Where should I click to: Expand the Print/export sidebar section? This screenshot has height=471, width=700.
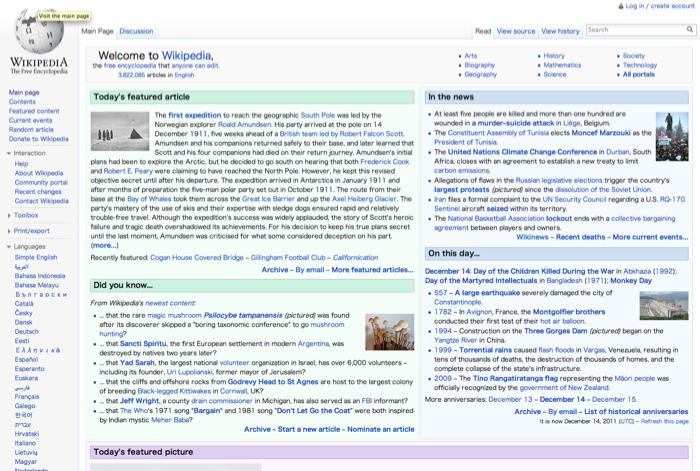click(x=9, y=231)
